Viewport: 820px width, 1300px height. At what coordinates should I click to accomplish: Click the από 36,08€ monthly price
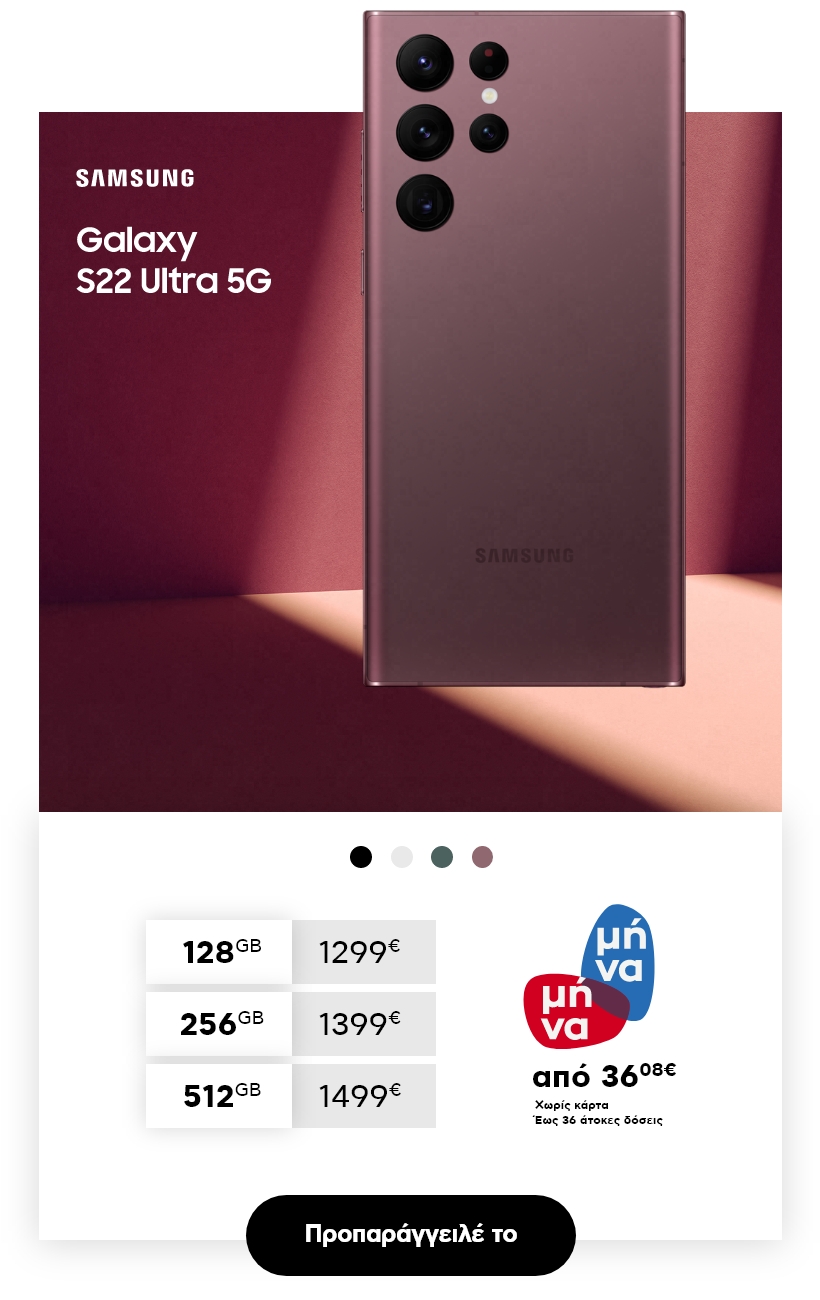point(604,1077)
